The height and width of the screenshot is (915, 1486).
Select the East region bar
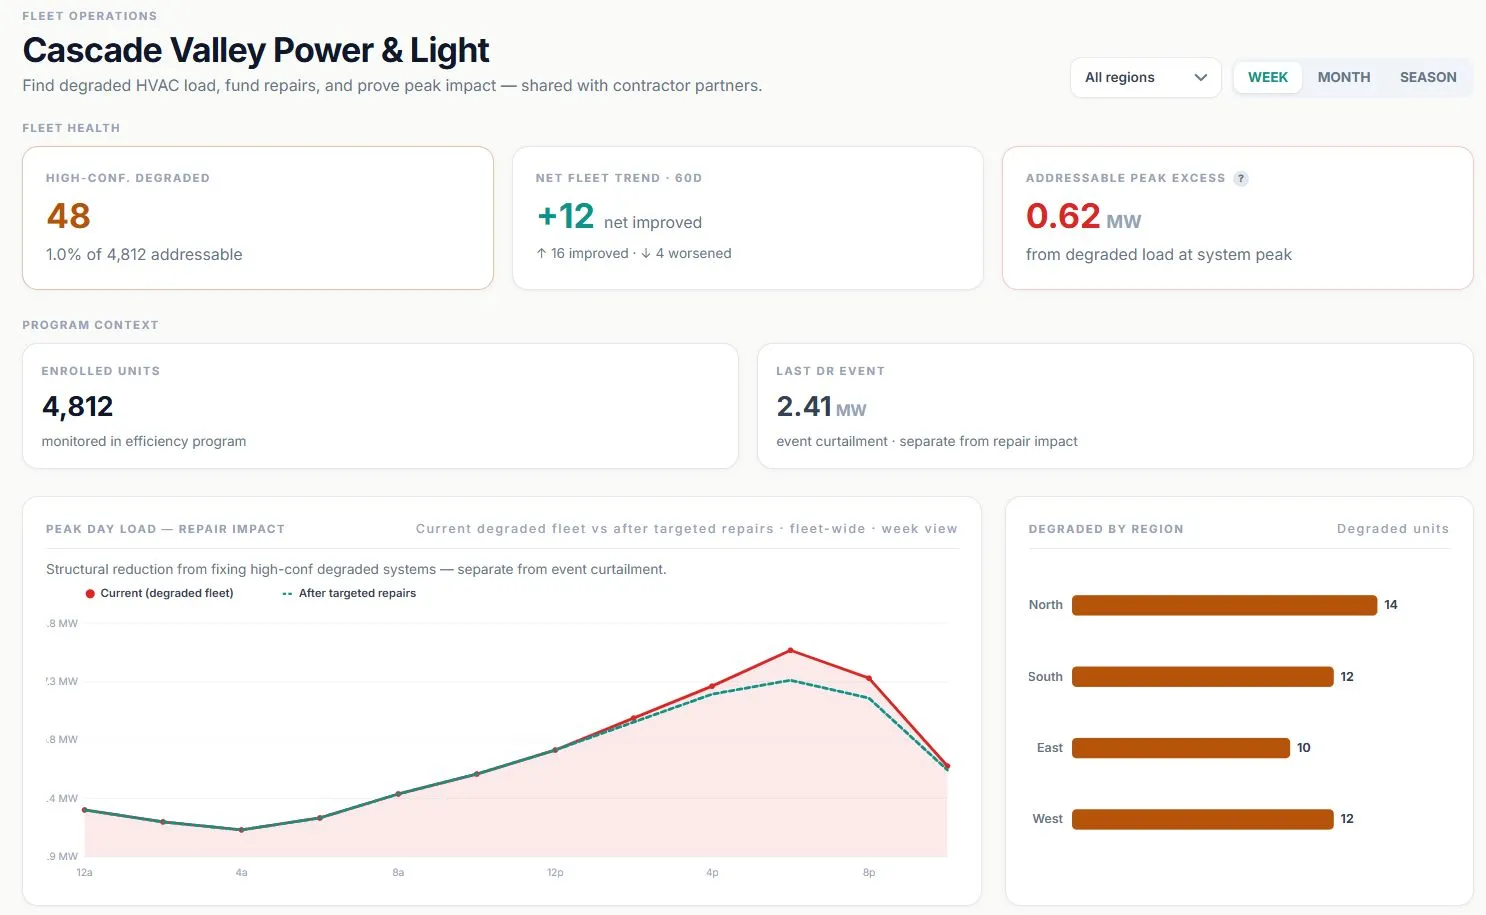tap(1180, 748)
